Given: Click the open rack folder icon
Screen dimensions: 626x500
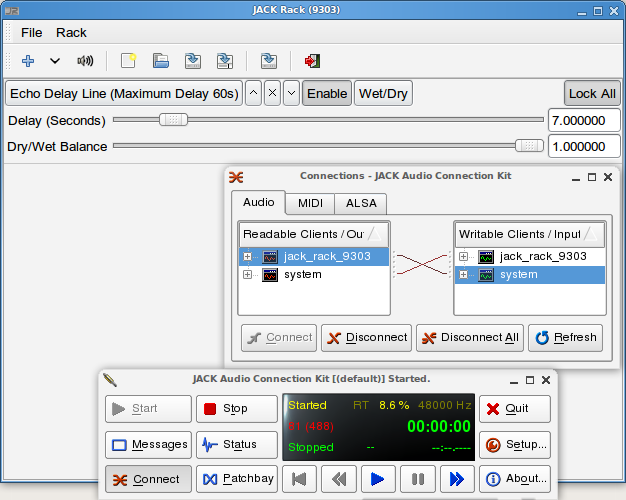Looking at the screenshot, I should pos(161,61).
